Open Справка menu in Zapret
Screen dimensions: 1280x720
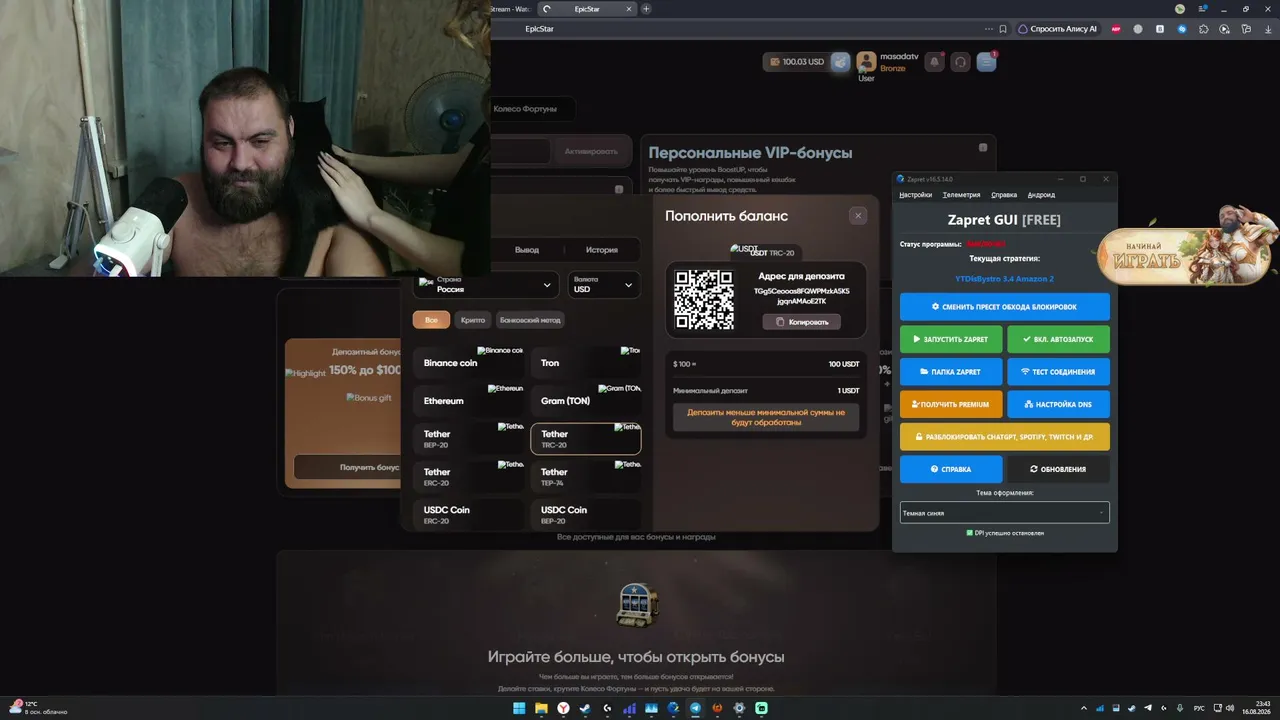(x=1004, y=195)
